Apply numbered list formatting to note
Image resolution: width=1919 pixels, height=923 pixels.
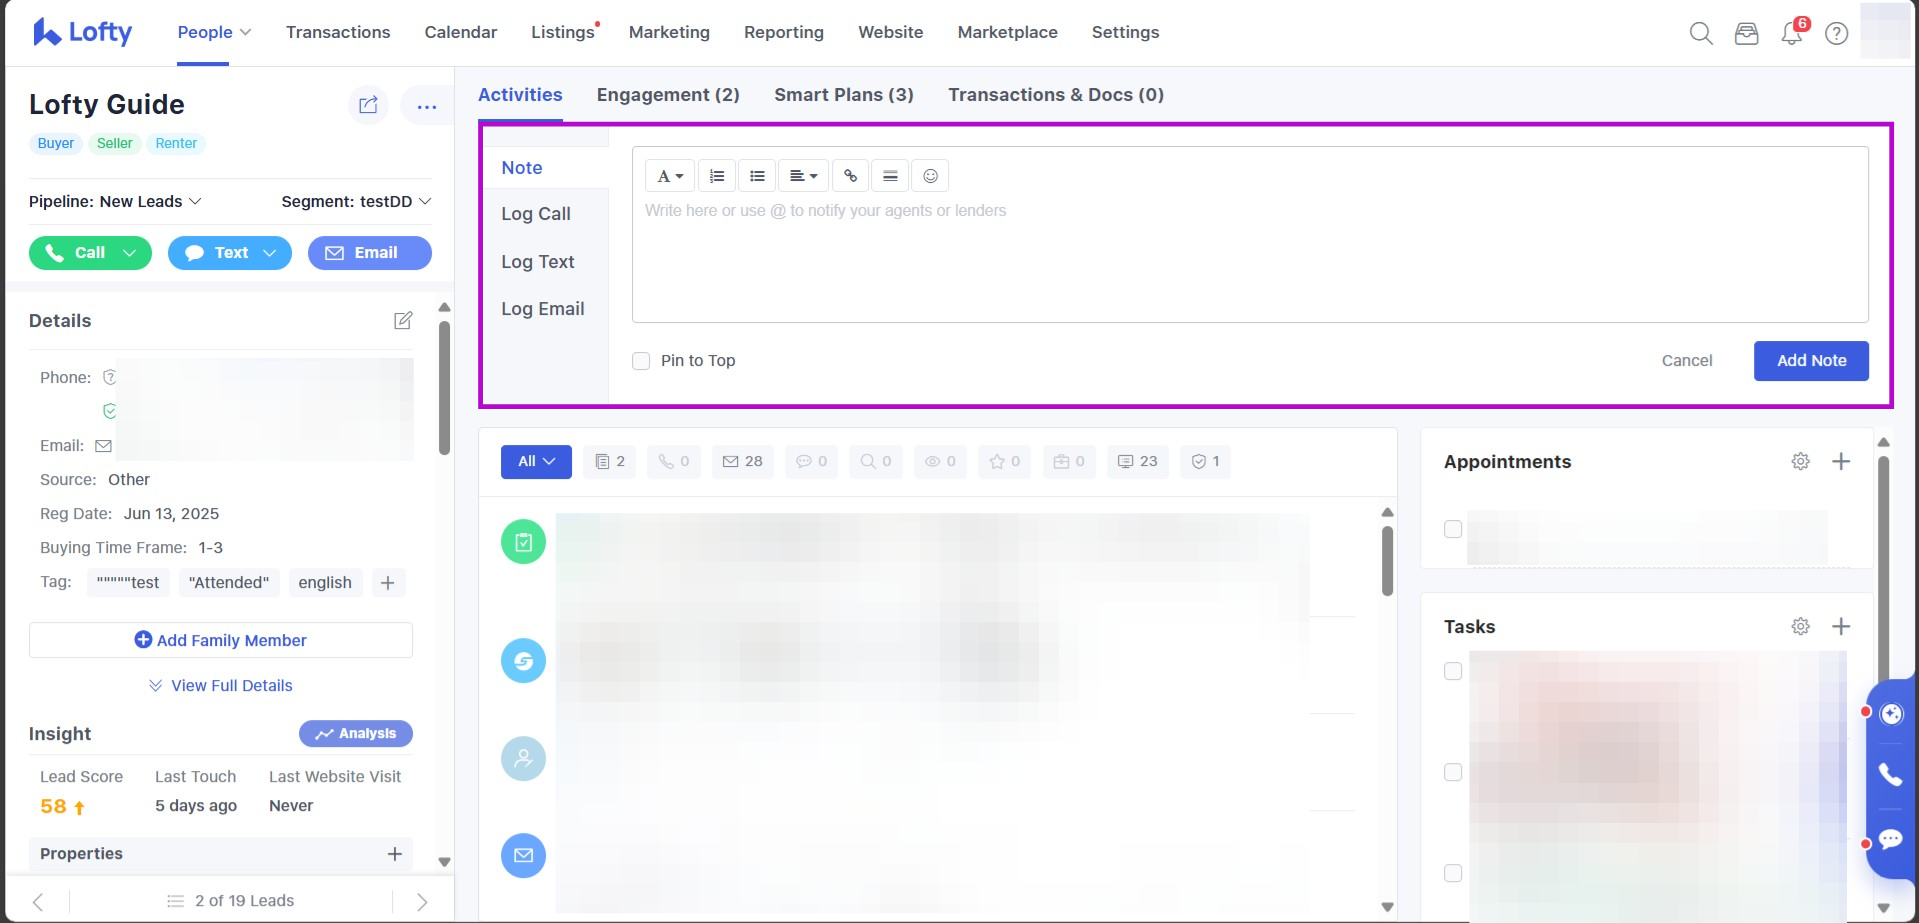point(717,176)
